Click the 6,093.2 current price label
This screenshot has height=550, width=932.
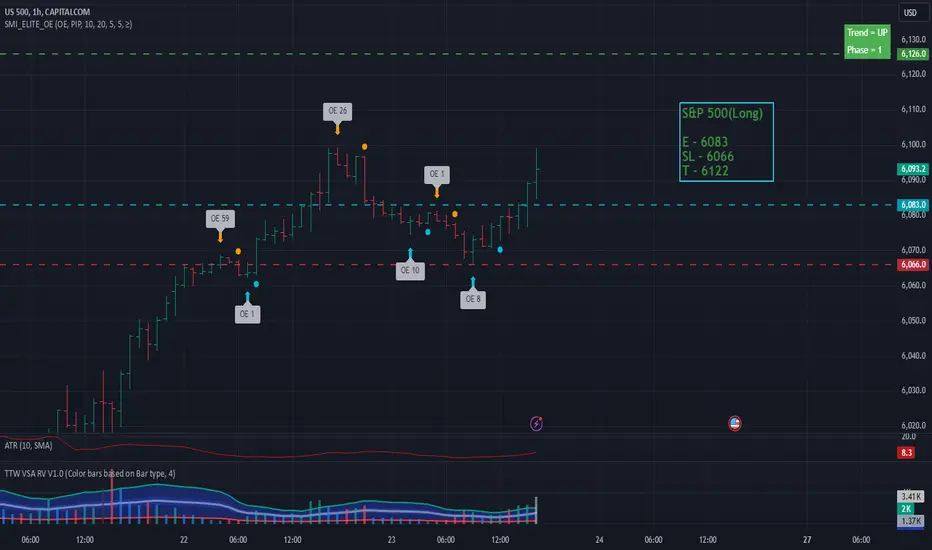pos(913,169)
